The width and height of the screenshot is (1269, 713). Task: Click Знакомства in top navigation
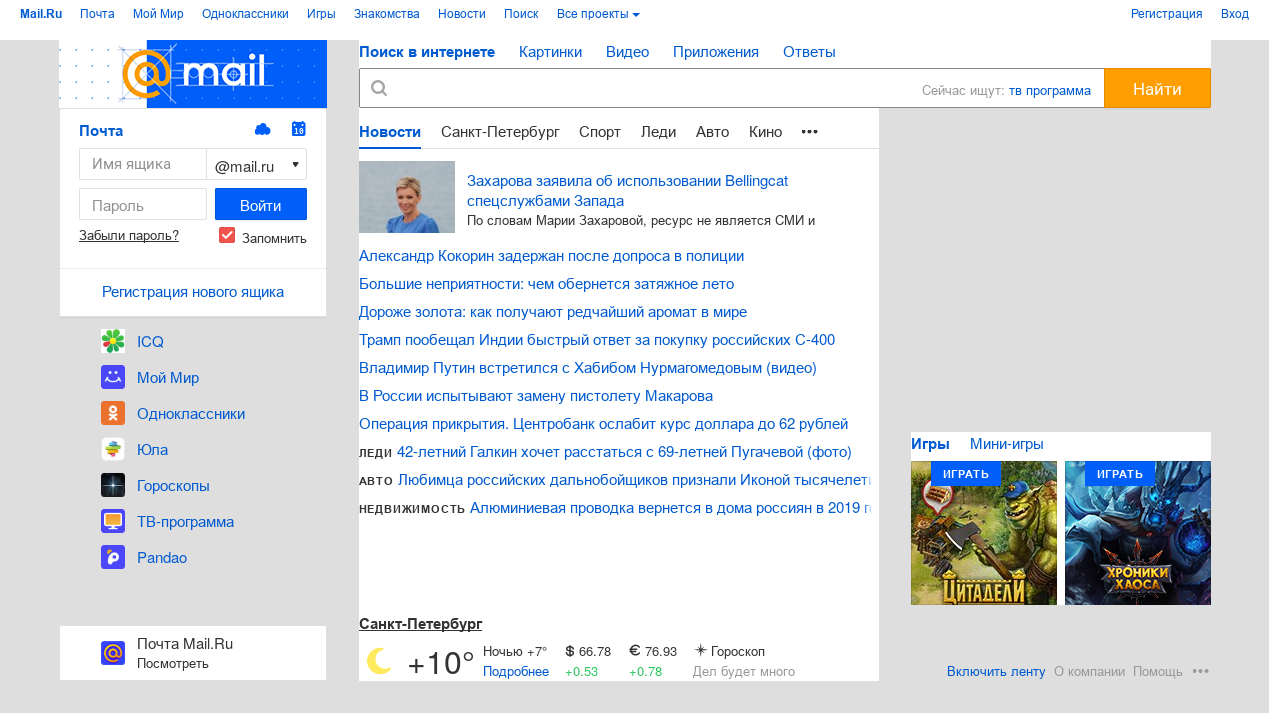point(387,14)
